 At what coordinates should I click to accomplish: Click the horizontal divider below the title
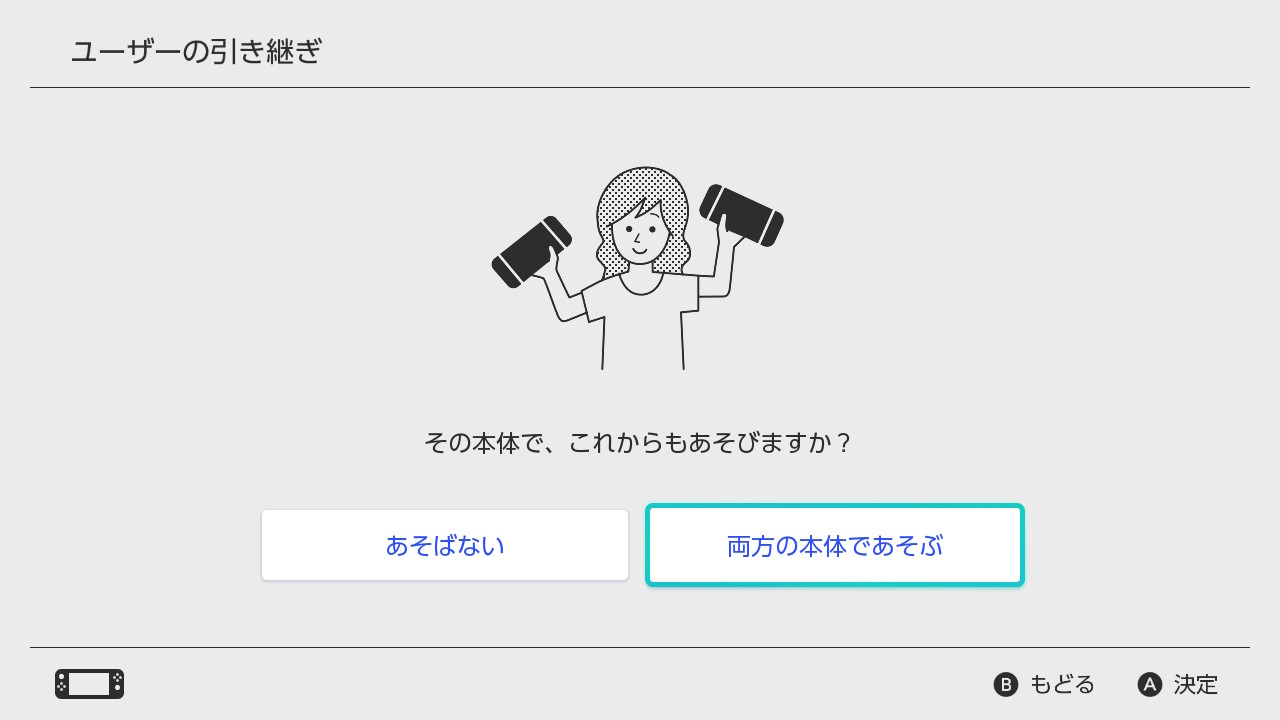point(640,87)
